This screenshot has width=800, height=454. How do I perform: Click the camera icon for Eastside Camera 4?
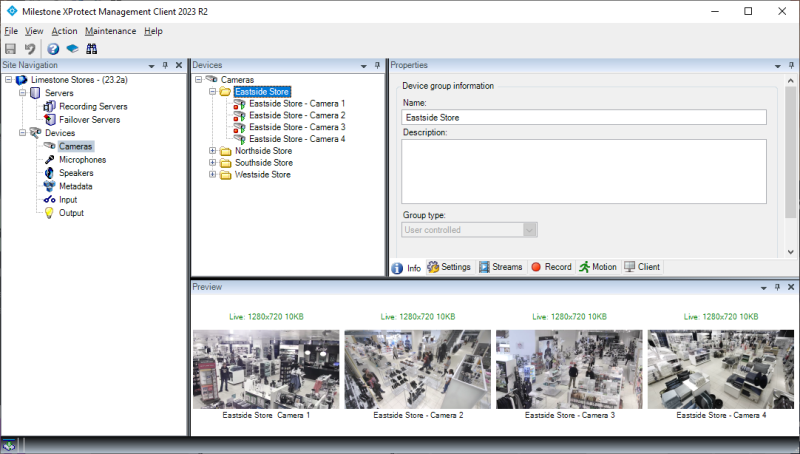tap(239, 139)
